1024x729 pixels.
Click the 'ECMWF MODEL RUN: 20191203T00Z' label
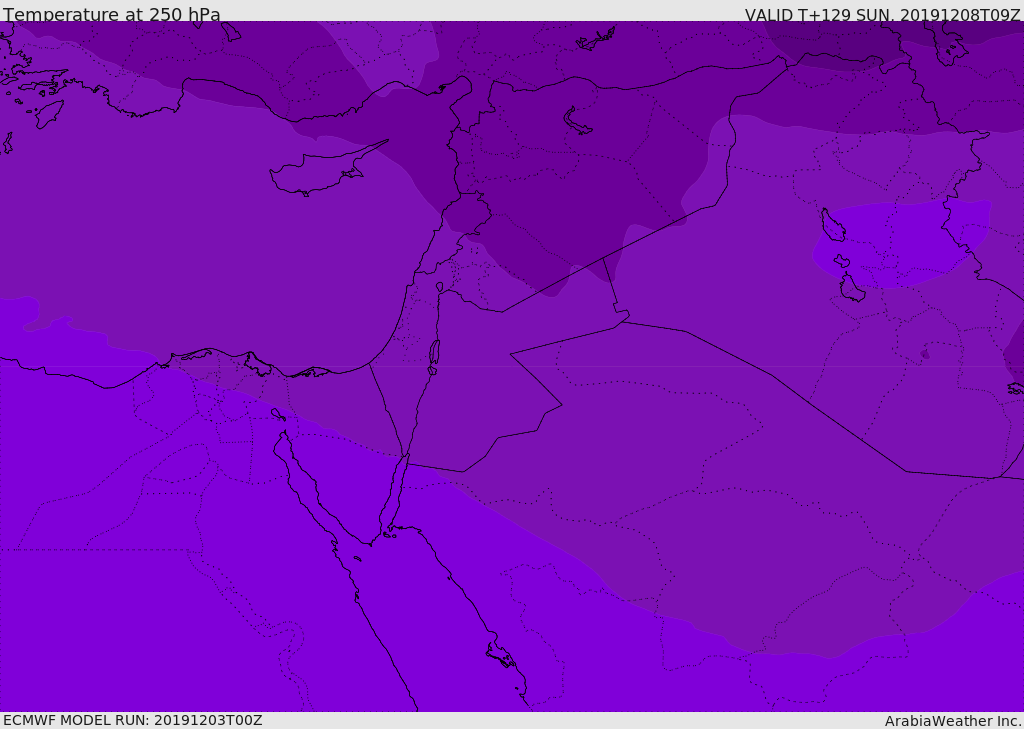pyautogui.click(x=133, y=720)
